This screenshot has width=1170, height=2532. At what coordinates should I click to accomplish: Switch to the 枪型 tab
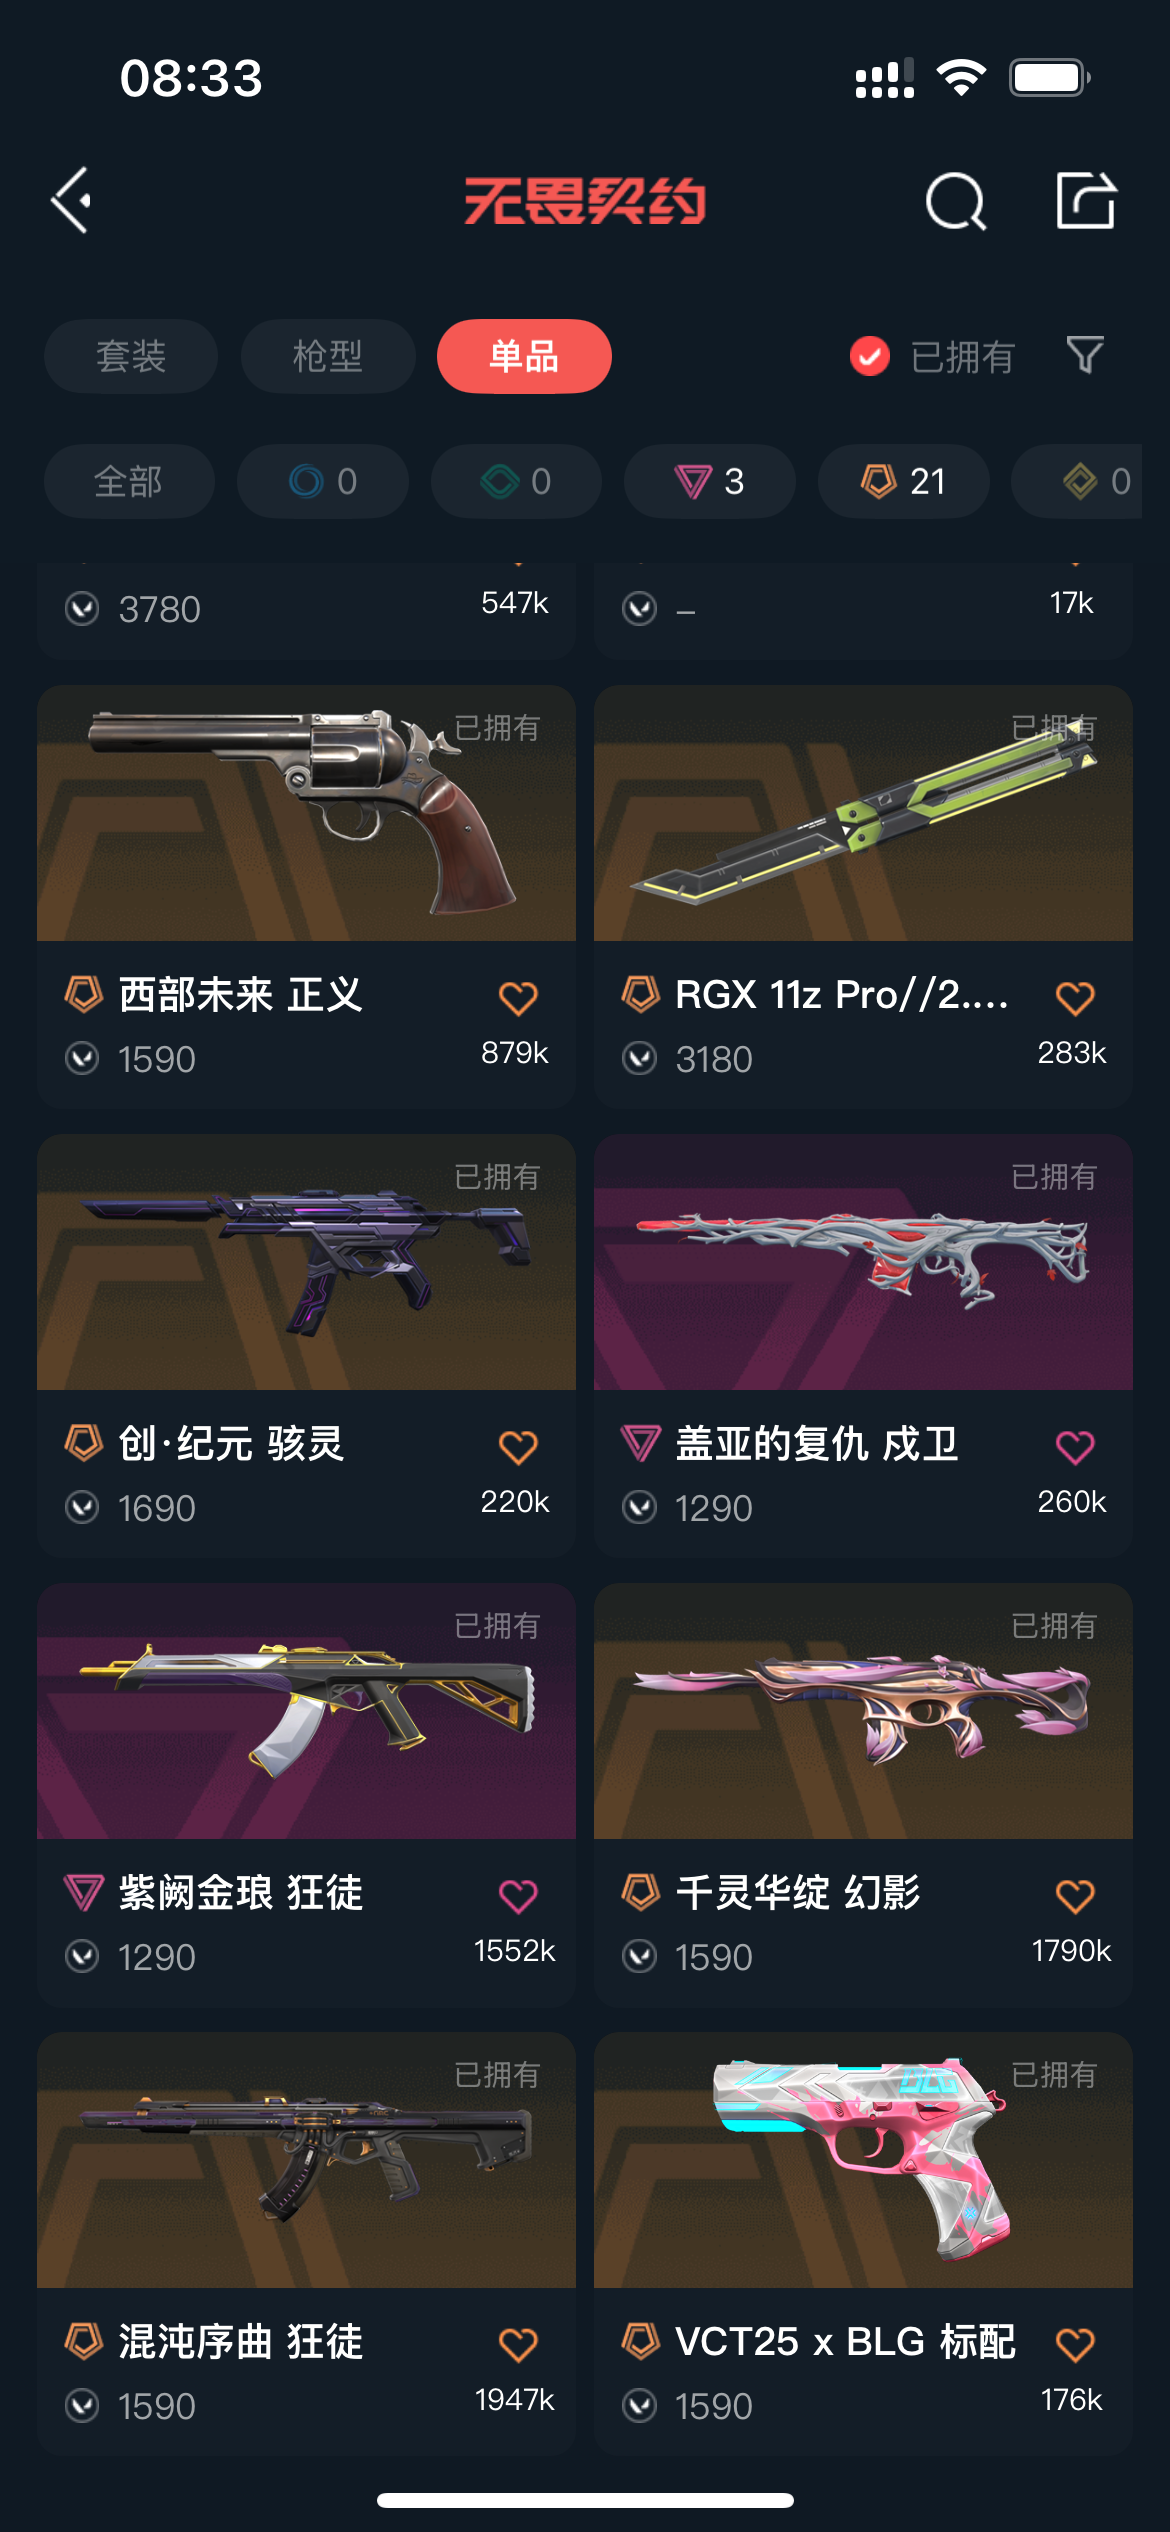tap(328, 356)
